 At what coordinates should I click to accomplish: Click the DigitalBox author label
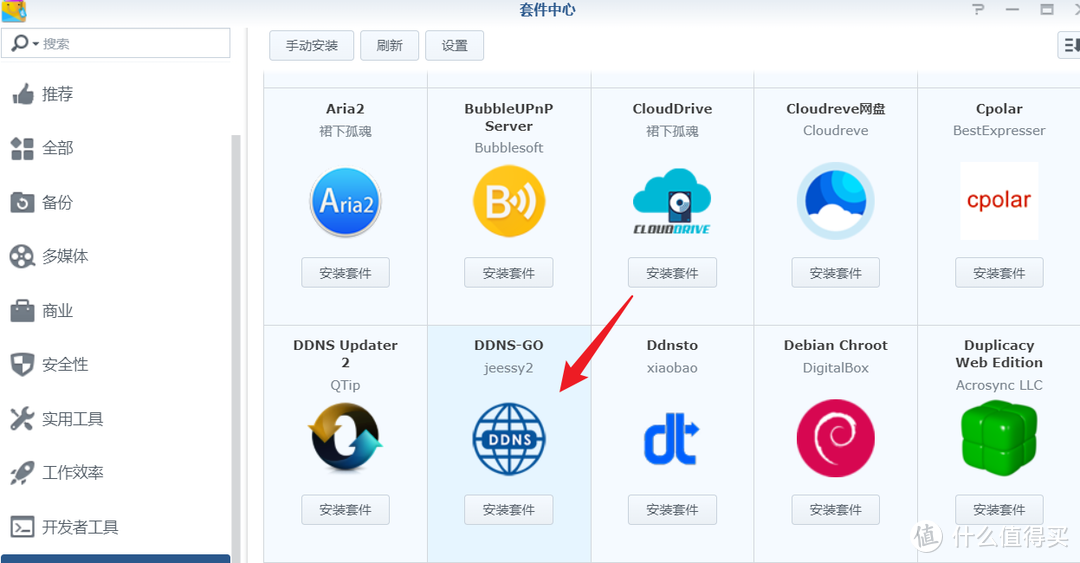(x=835, y=368)
